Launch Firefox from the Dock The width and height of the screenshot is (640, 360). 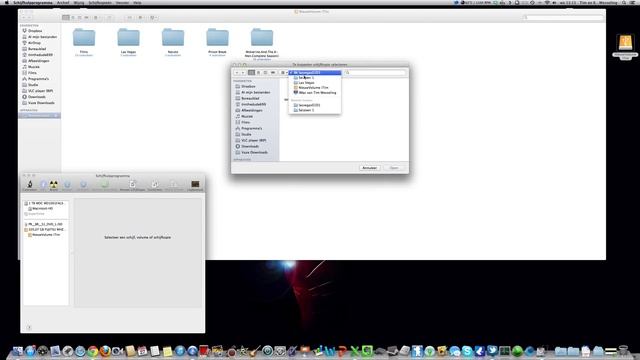pyautogui.click(x=105, y=351)
